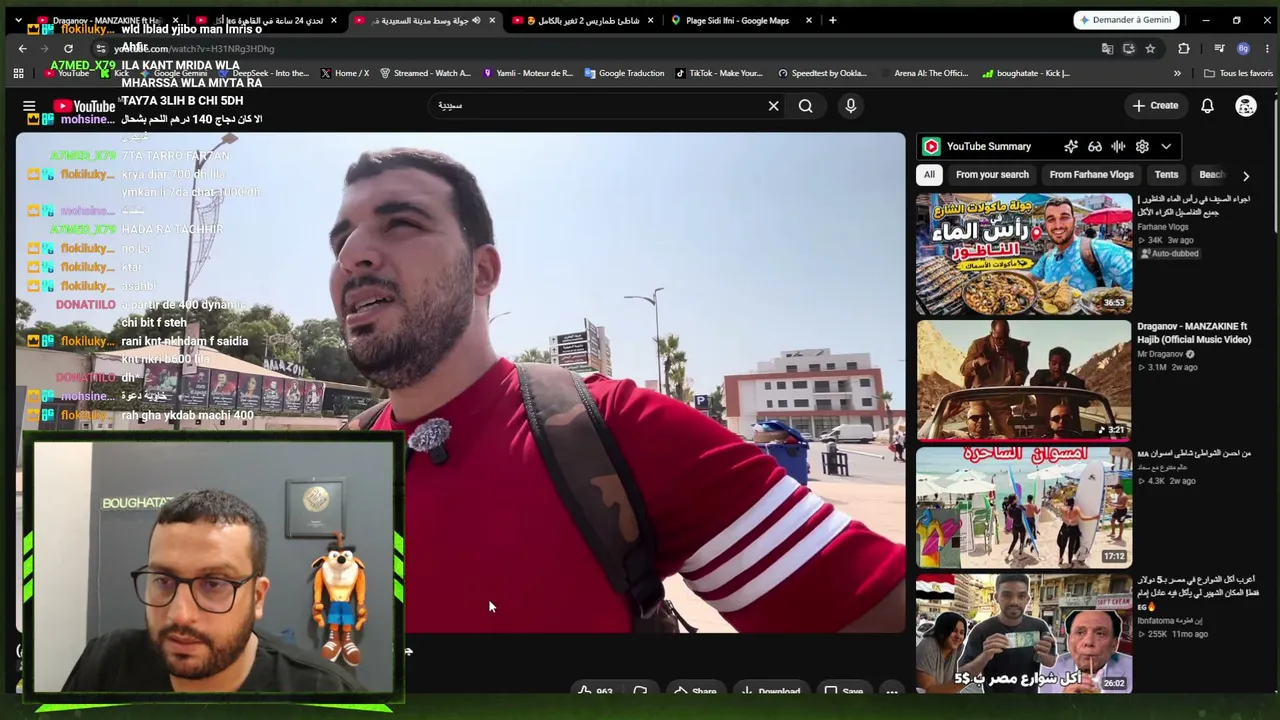Open the 17:12 beach video thumbnail
The width and height of the screenshot is (1280, 720).
(x=1024, y=507)
